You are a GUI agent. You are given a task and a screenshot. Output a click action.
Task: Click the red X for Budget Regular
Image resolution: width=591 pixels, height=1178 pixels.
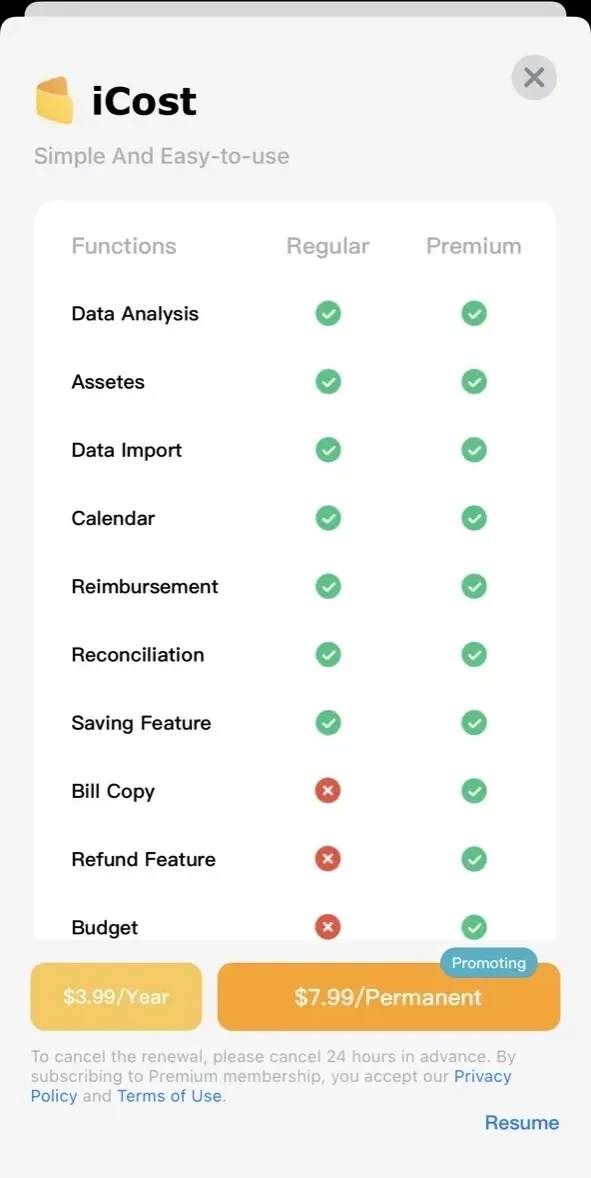coord(328,927)
